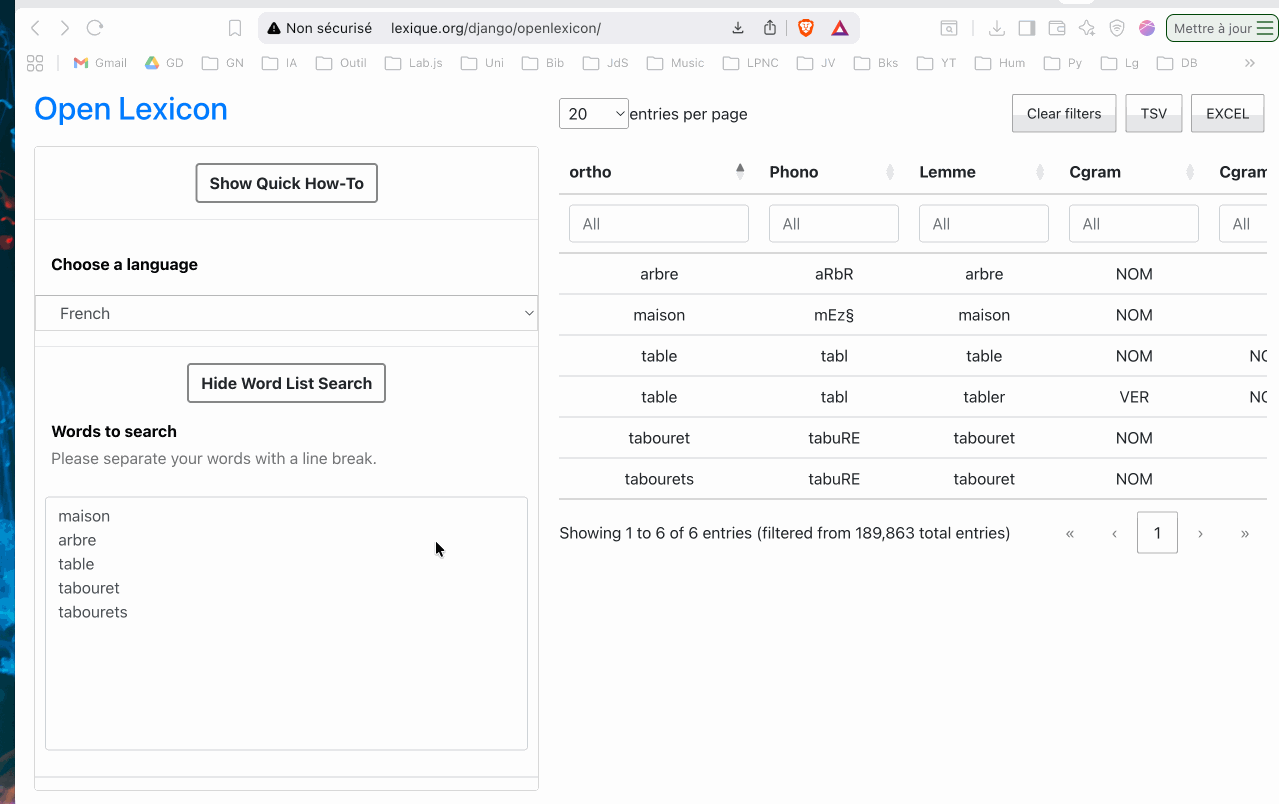Open the Brave Wallet icon
The height and width of the screenshot is (804, 1279).
pyautogui.click(x=1057, y=28)
